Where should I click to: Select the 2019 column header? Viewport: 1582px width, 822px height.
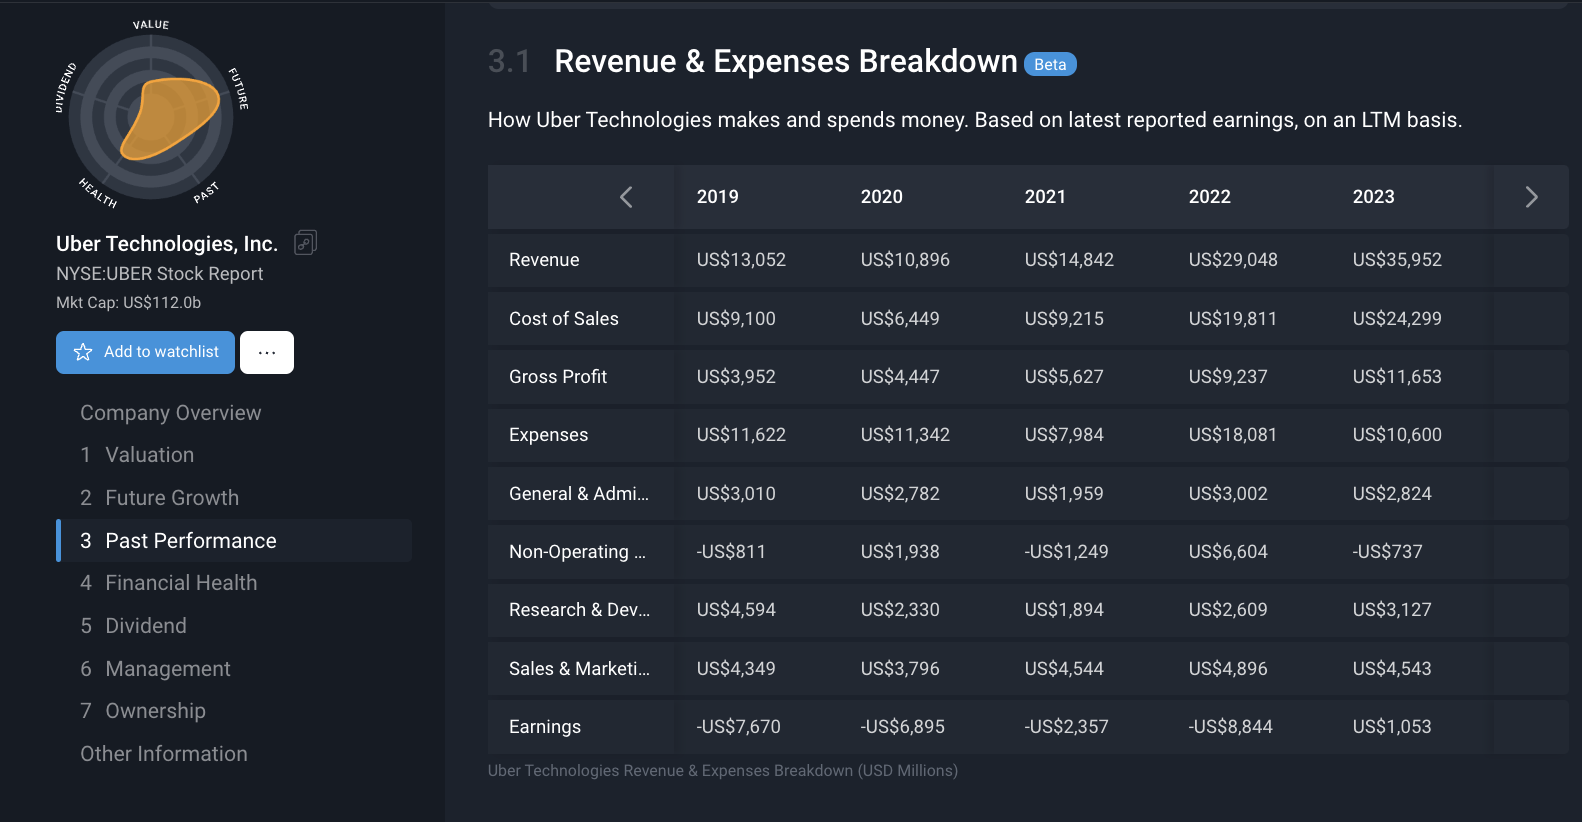pyautogui.click(x=718, y=197)
